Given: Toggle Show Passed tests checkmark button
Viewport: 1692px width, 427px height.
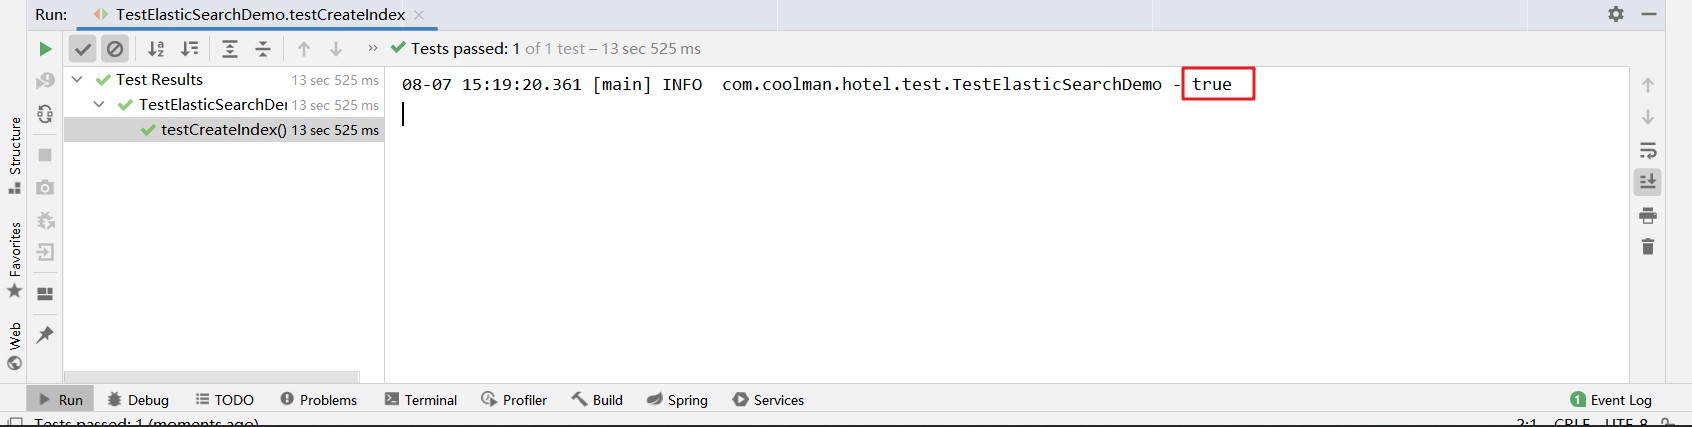Looking at the screenshot, I should pos(83,49).
